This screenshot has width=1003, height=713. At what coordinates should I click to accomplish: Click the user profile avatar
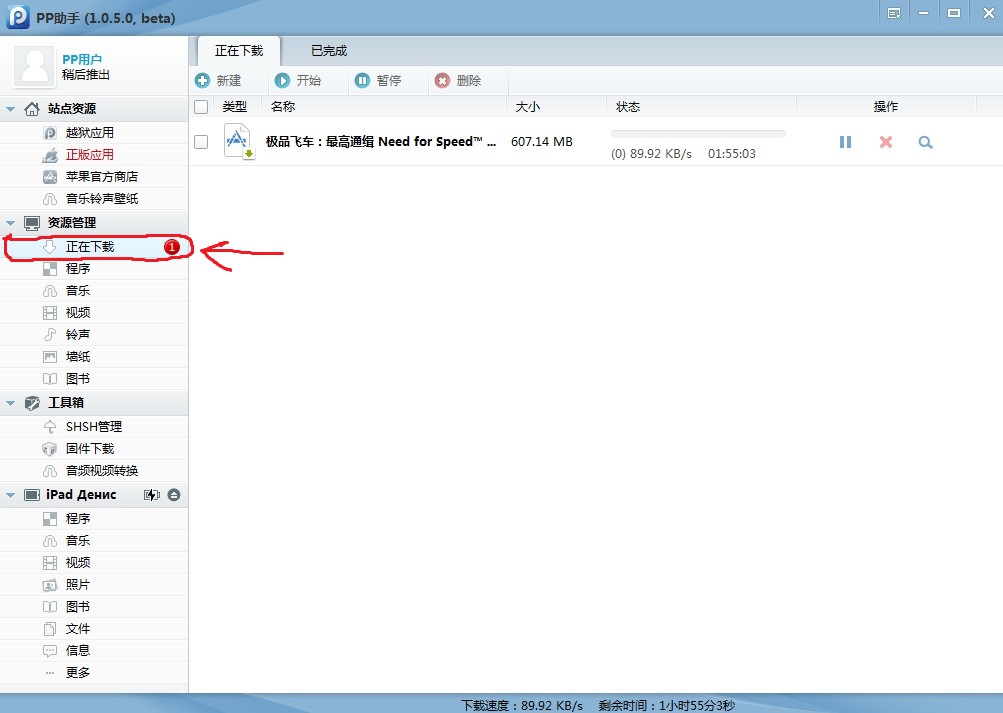(x=34, y=67)
